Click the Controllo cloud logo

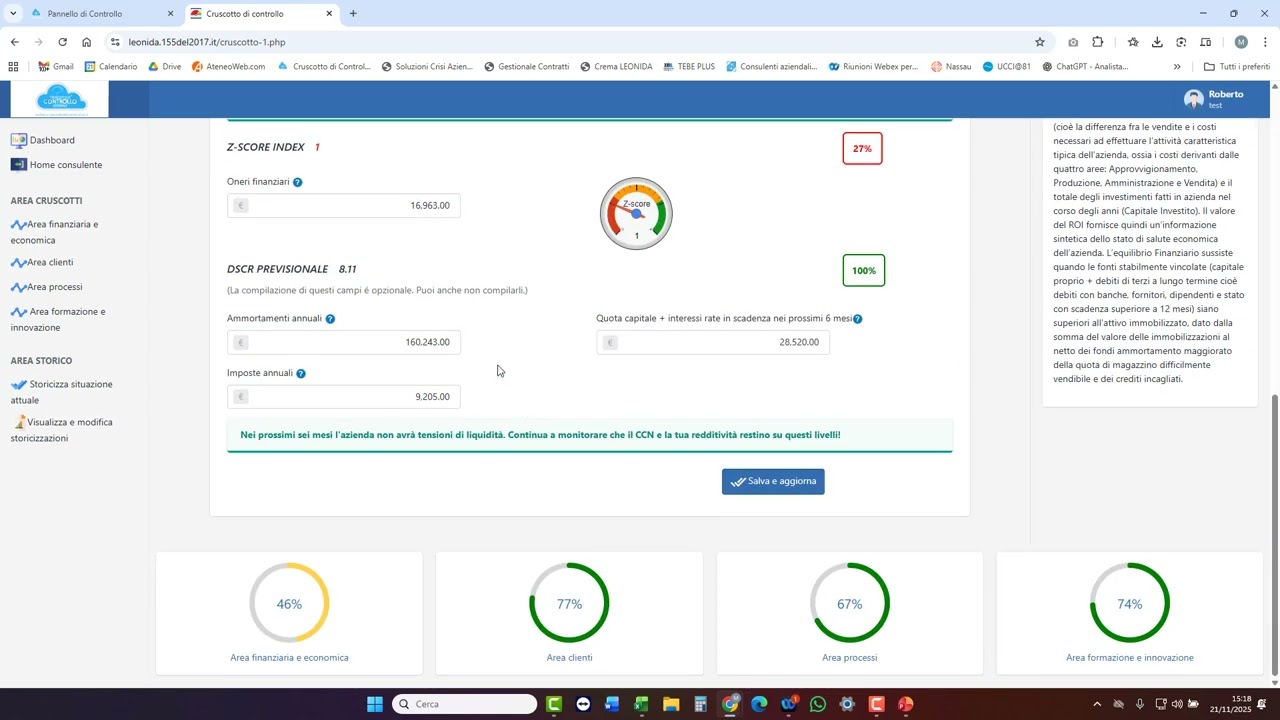(61, 99)
